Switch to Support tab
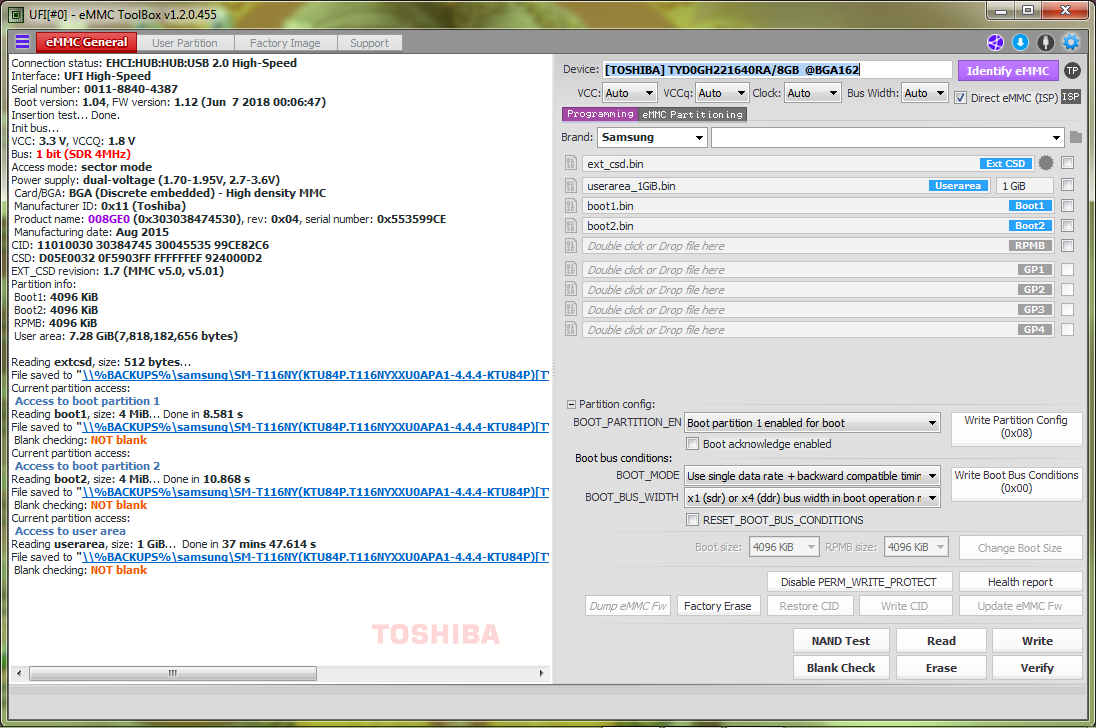 [370, 43]
